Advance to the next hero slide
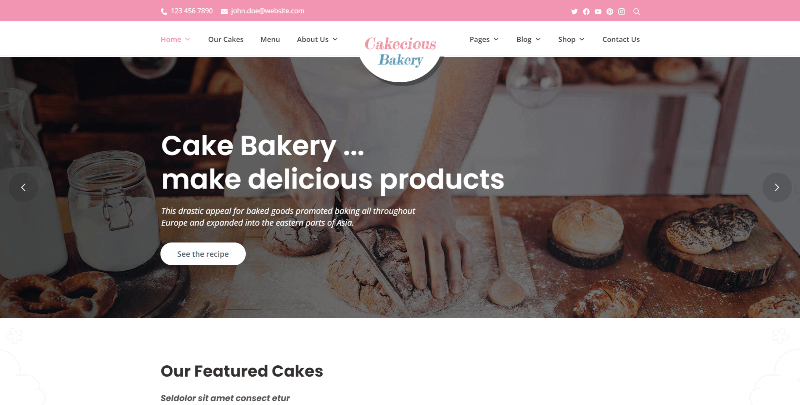800x405 pixels. pos(777,187)
